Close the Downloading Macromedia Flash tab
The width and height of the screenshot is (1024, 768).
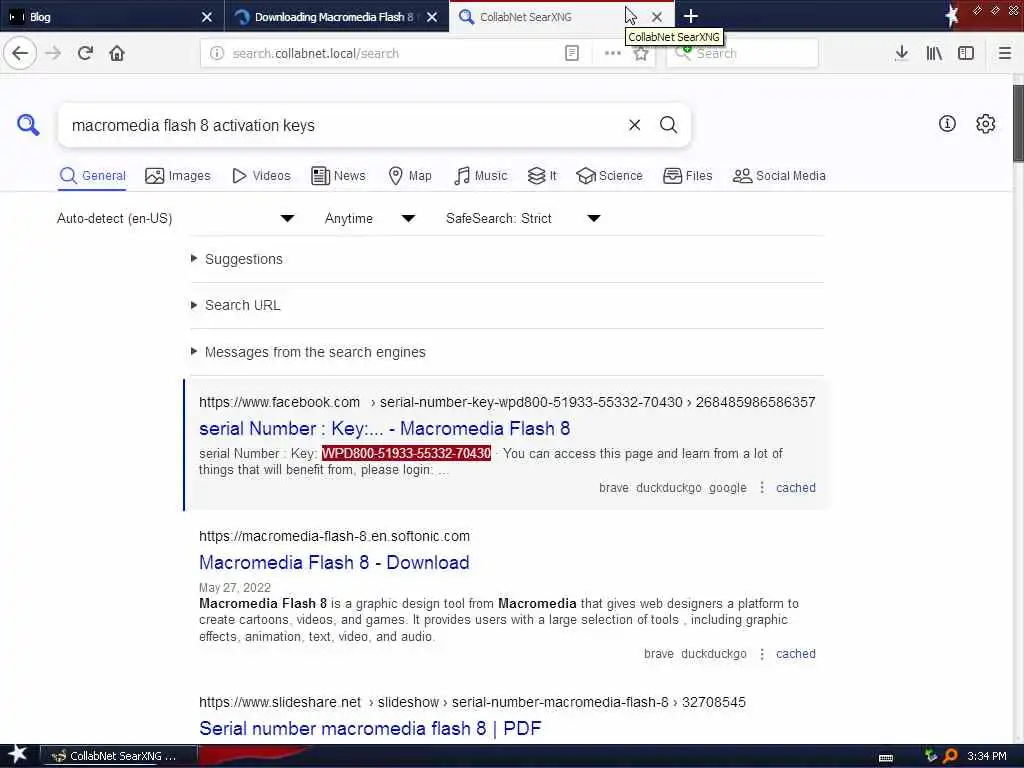432,17
